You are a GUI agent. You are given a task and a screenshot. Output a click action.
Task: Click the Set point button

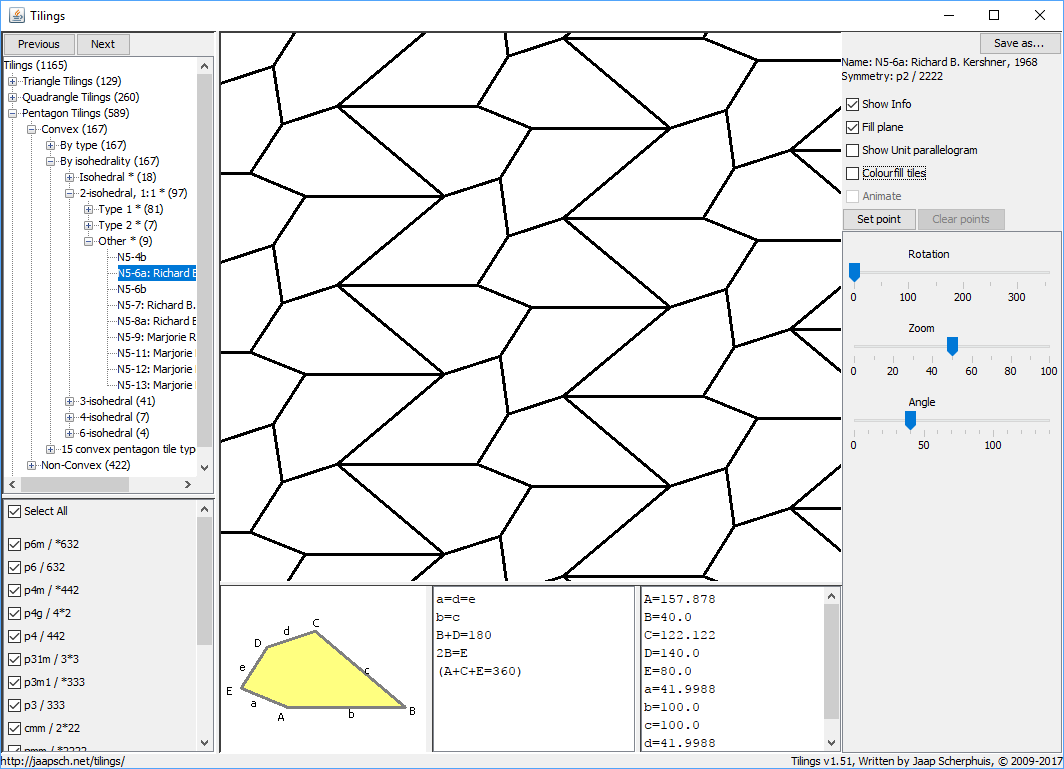(879, 219)
